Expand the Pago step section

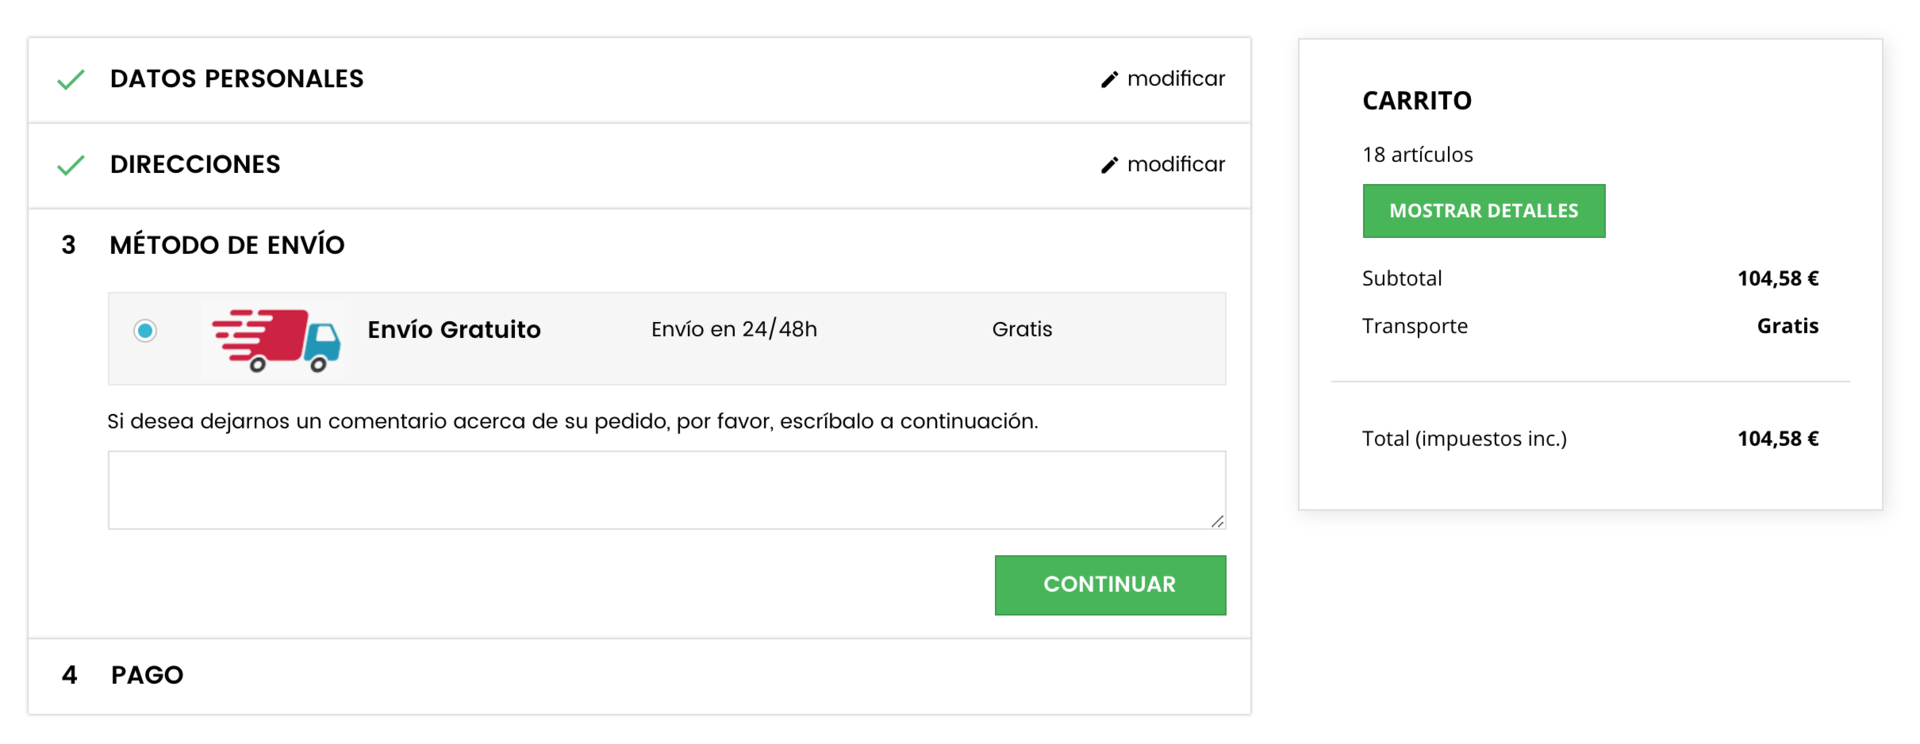point(639,676)
